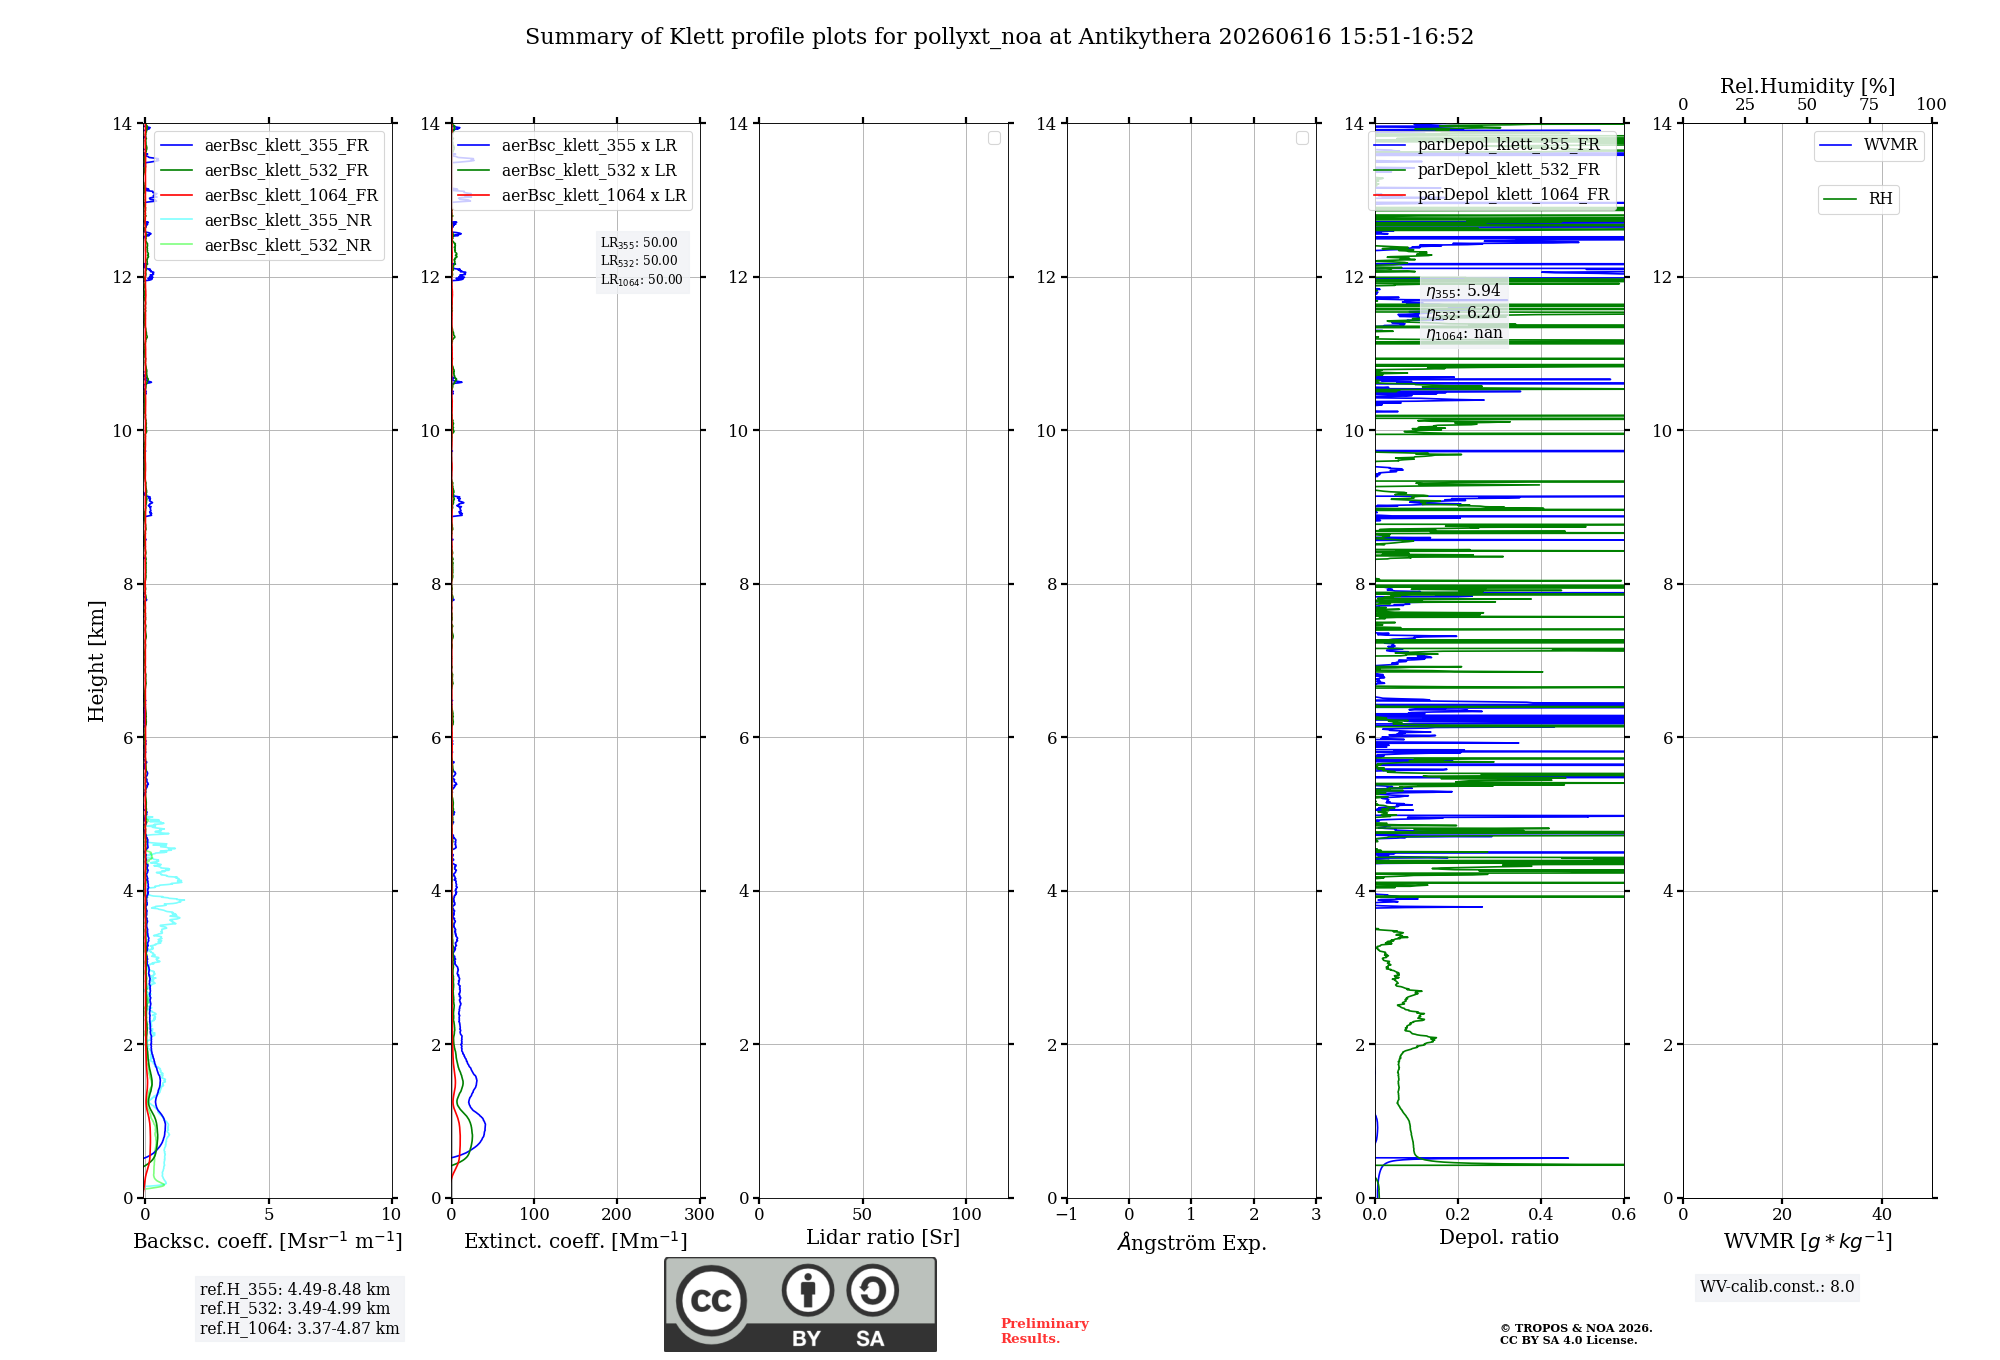Click the η1064: nan value
This screenshot has width=2000, height=1360.
(1464, 334)
